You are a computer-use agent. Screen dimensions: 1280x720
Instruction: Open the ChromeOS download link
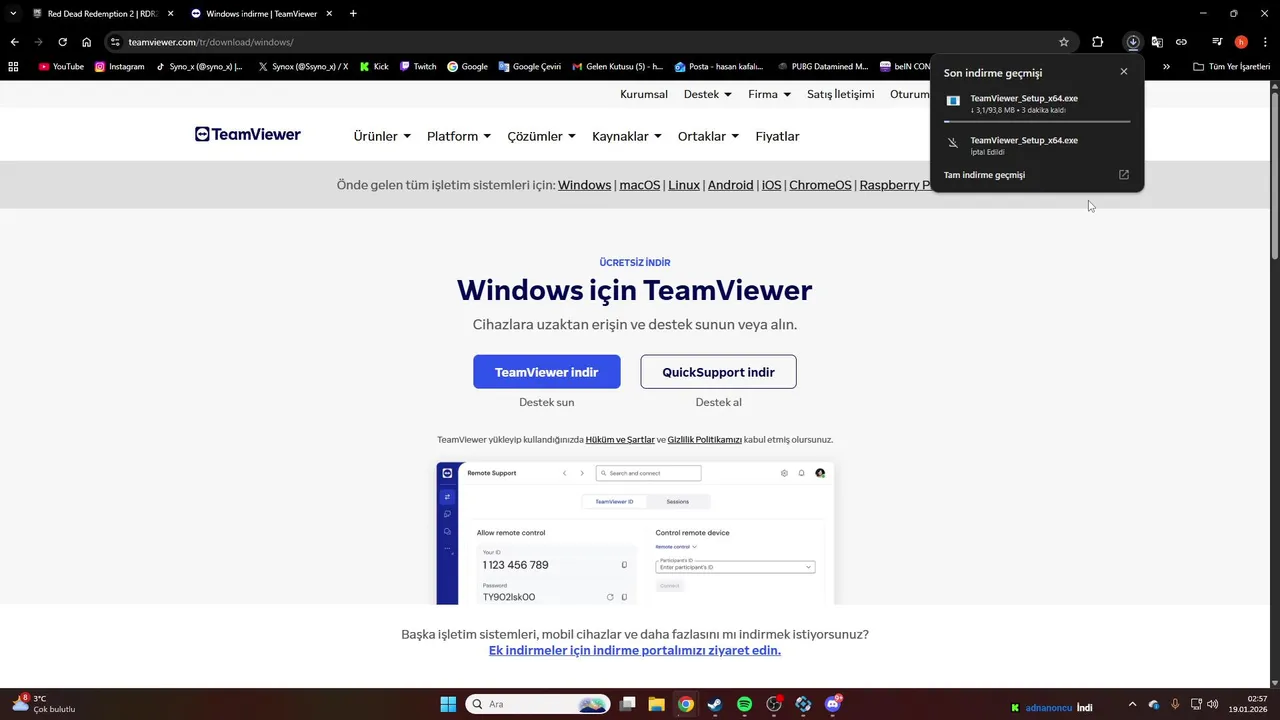coord(820,185)
